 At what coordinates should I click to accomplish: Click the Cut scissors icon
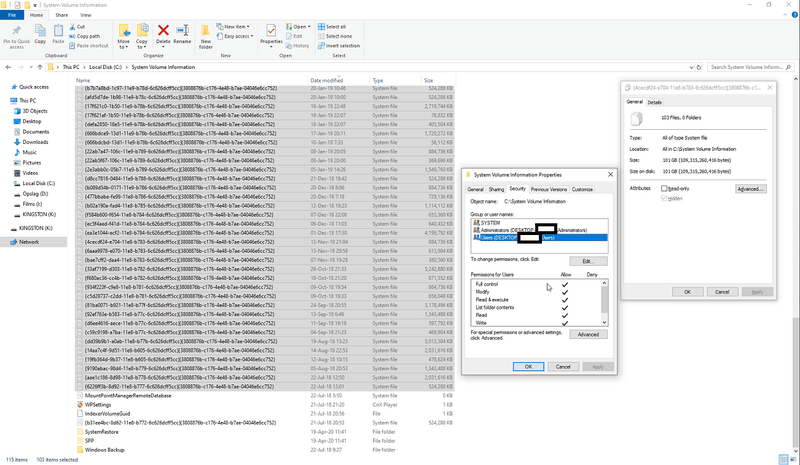70,27
